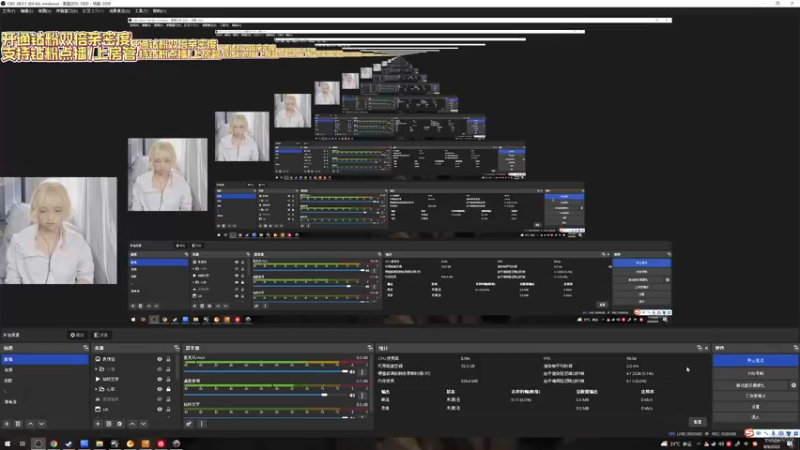Open File Explorer from the taskbar
800x450 pixels.
tap(99, 444)
